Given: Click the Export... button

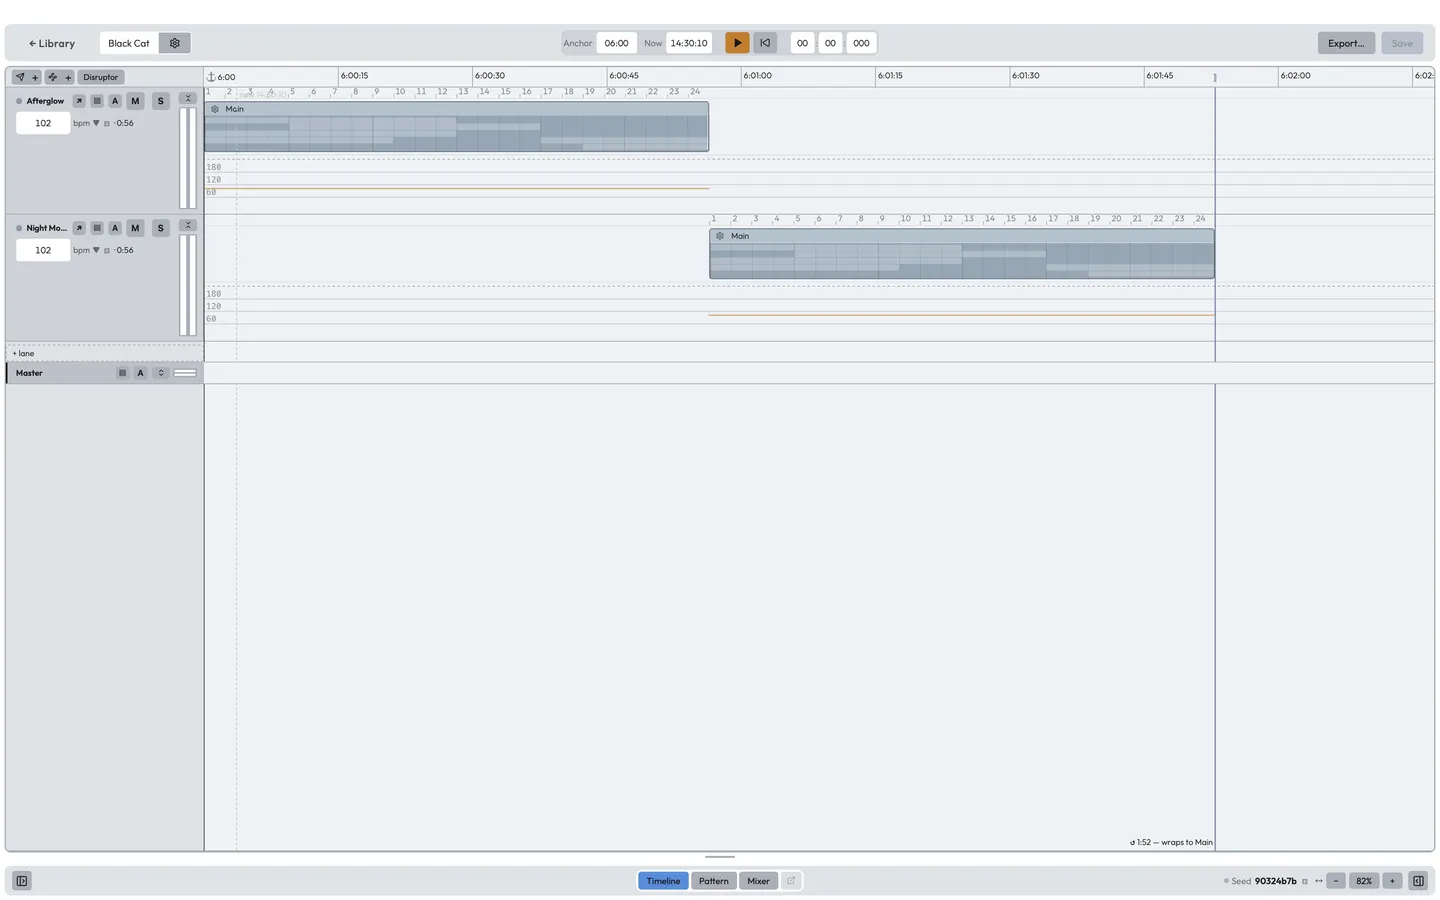Looking at the screenshot, I should point(1346,43).
